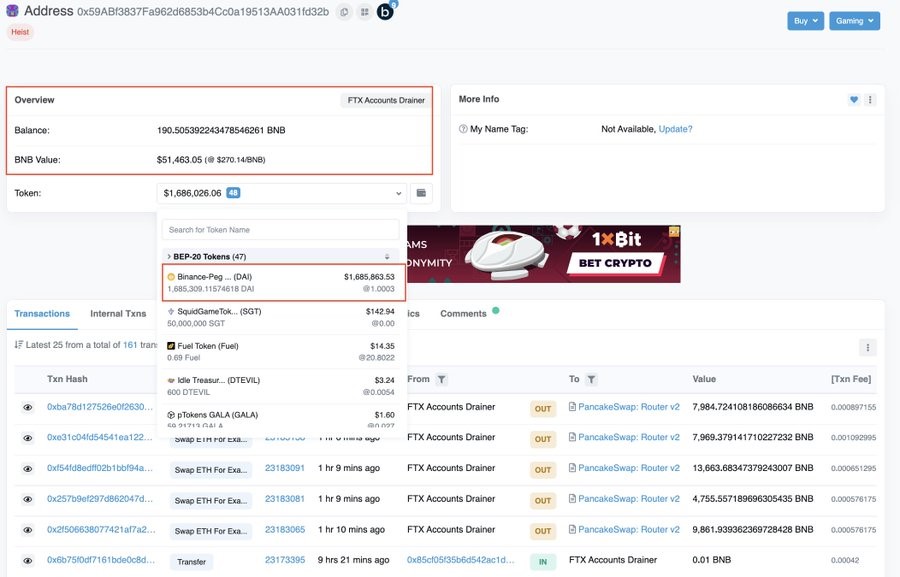Open PancakeSwap Router v2 in 4,755.55 BNB row
Viewport: 900px width, 577px height.
(x=629, y=499)
